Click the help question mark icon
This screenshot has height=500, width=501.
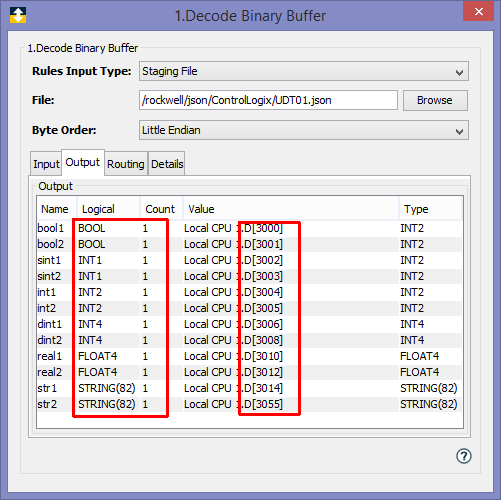coord(463,456)
